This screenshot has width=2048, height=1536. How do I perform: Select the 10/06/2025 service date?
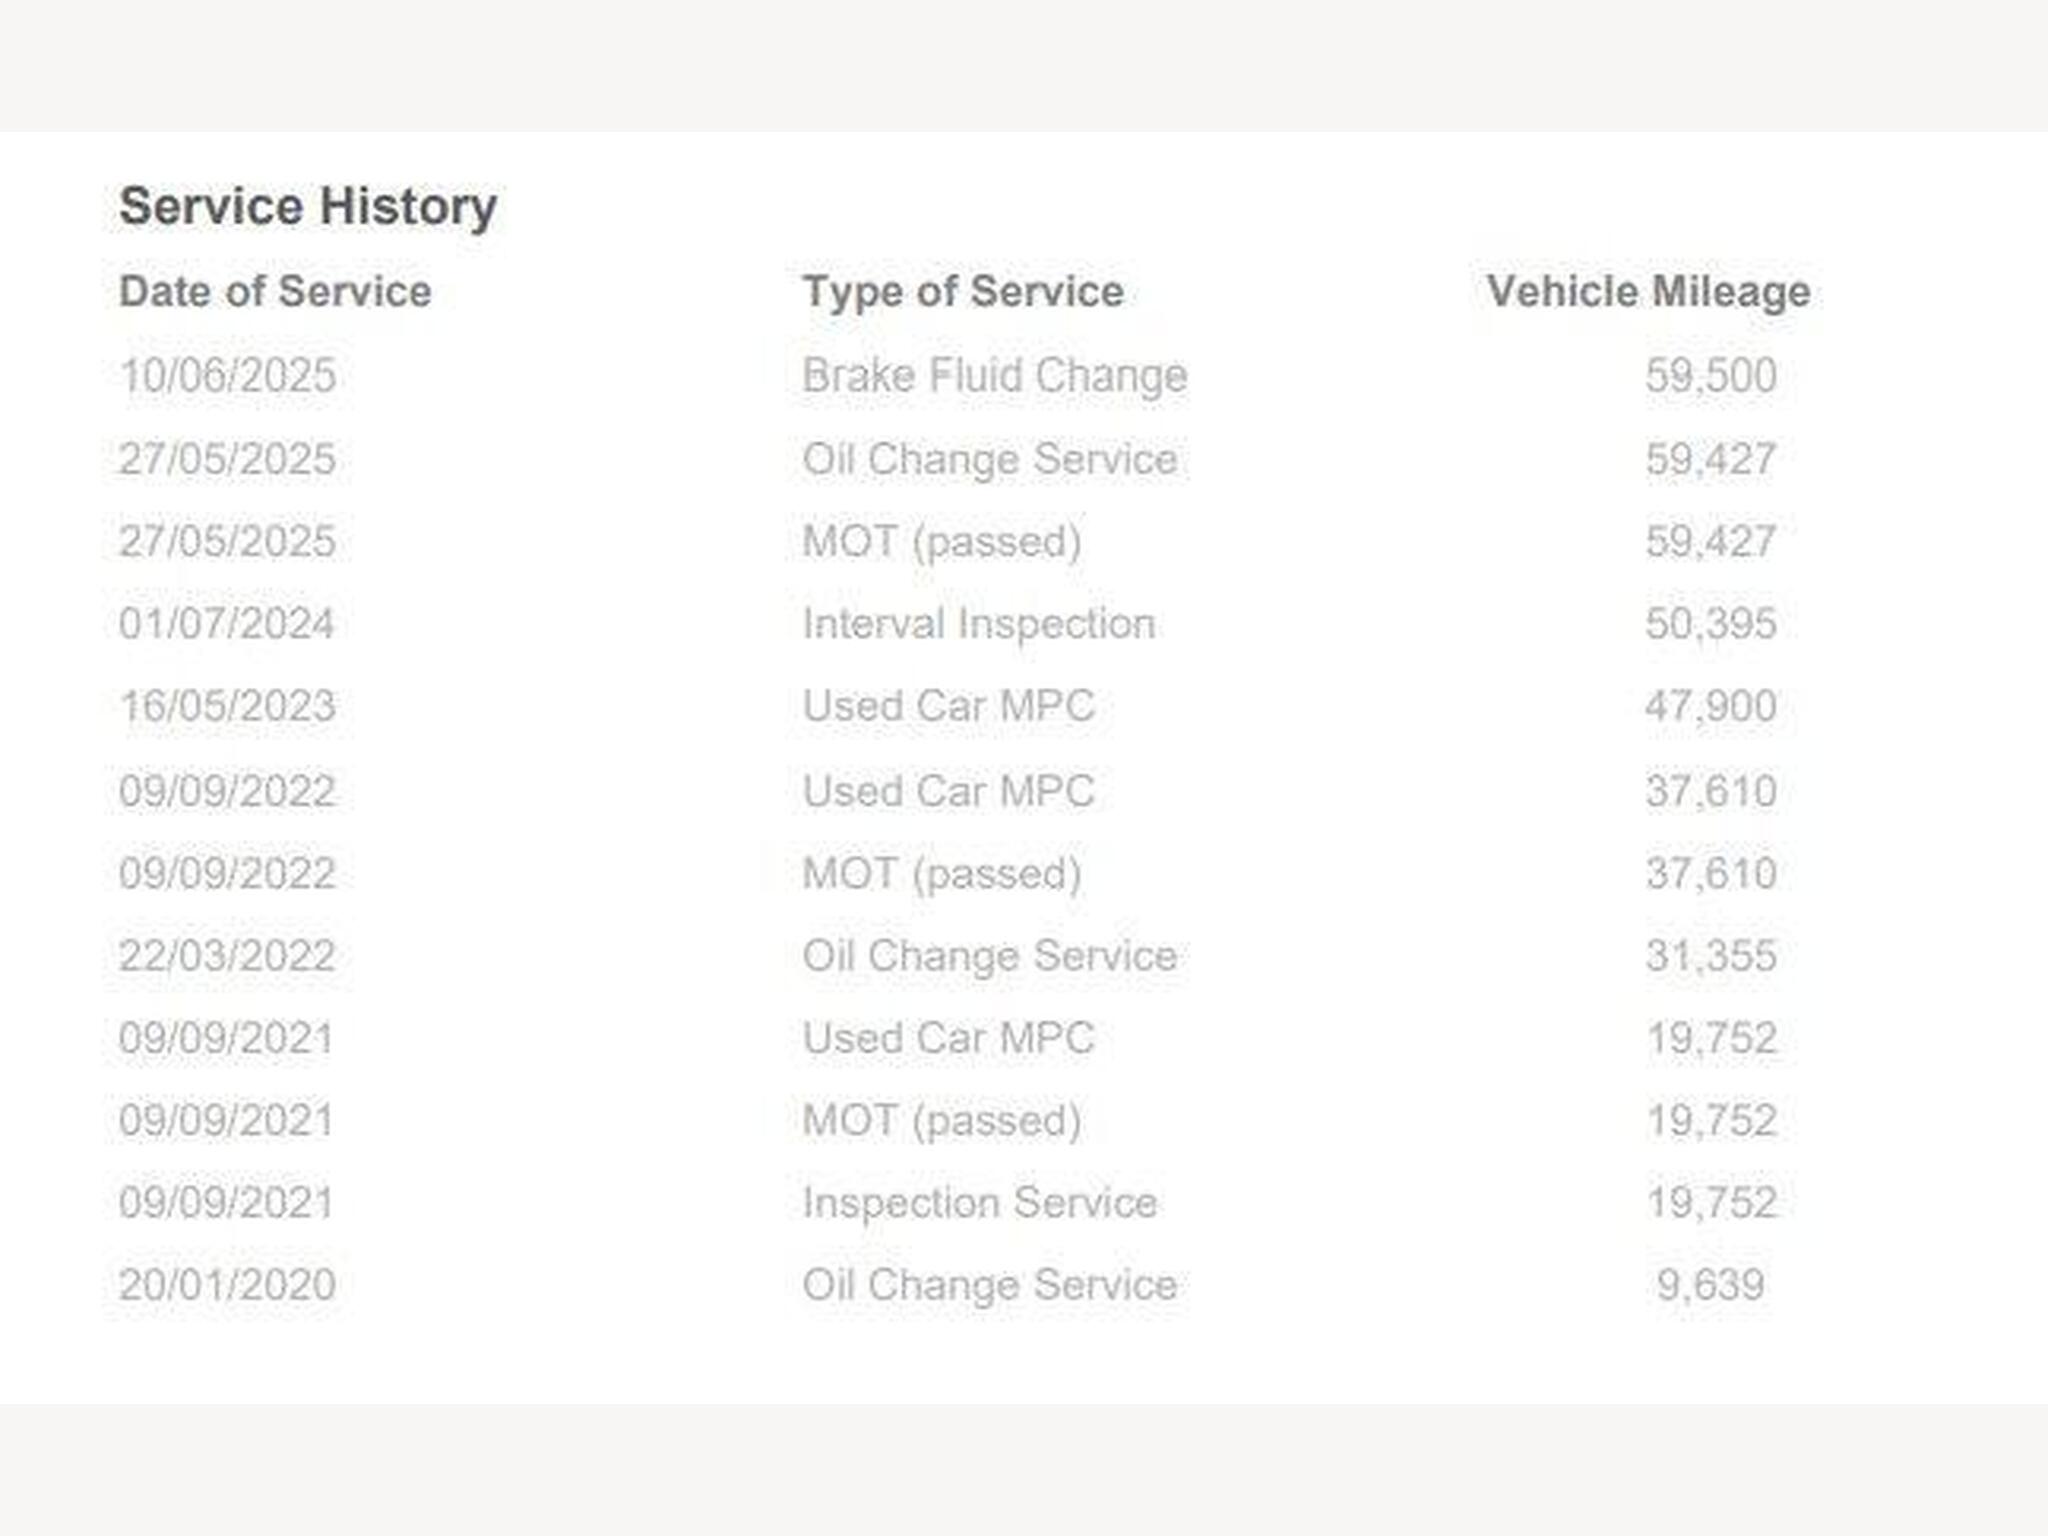click(227, 376)
